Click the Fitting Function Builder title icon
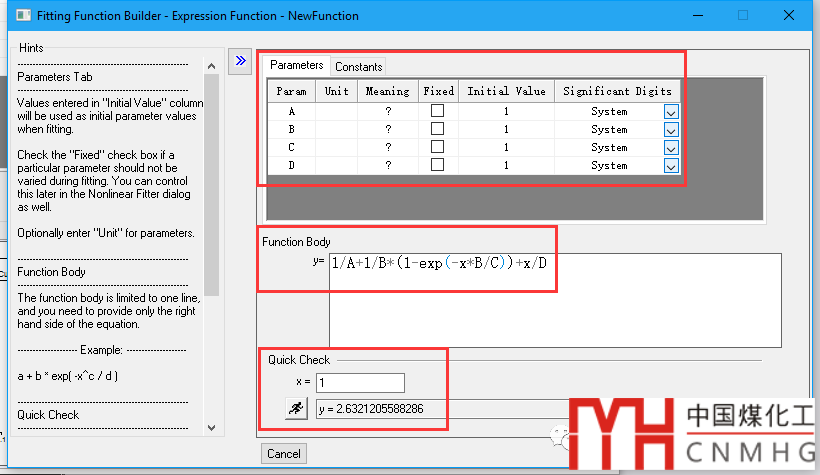The height and width of the screenshot is (475, 820). click(x=24, y=15)
